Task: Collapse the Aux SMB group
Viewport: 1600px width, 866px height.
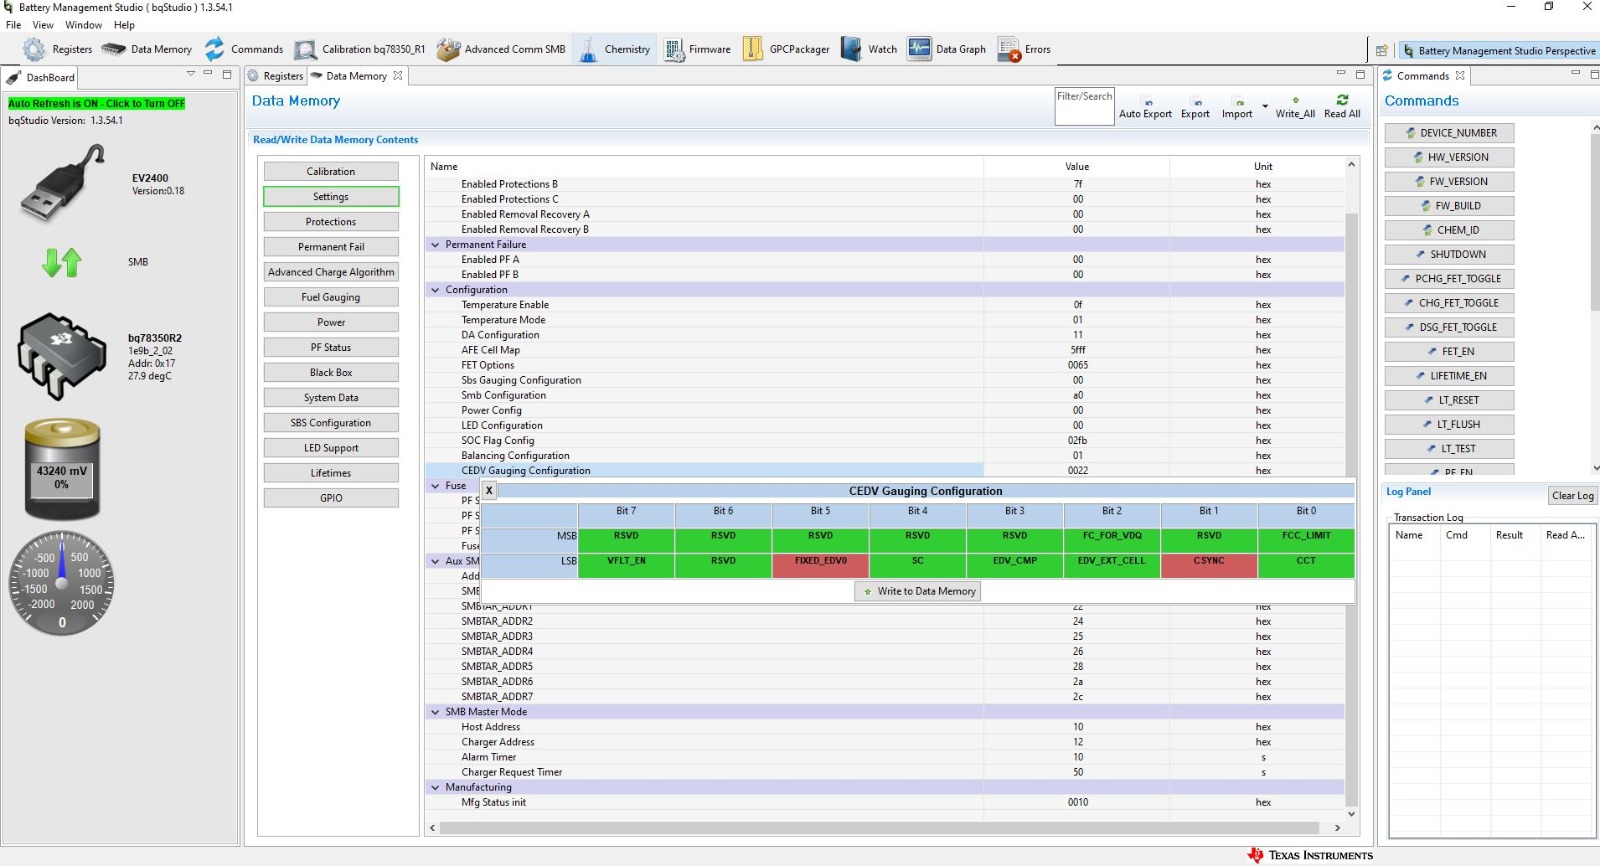Action: tap(435, 561)
